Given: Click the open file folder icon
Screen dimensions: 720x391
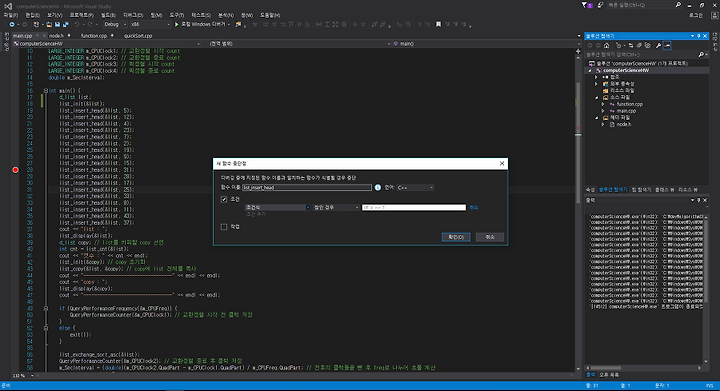Looking at the screenshot, I should pos(49,24).
